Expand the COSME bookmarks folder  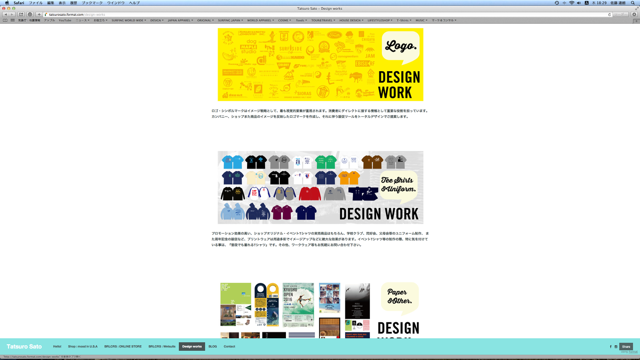tap(284, 20)
